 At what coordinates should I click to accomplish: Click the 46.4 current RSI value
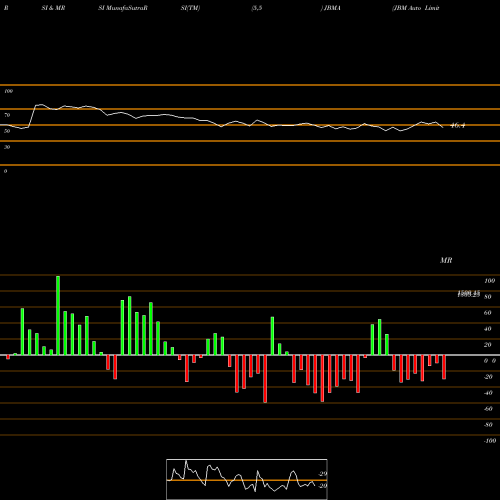click(x=457, y=126)
